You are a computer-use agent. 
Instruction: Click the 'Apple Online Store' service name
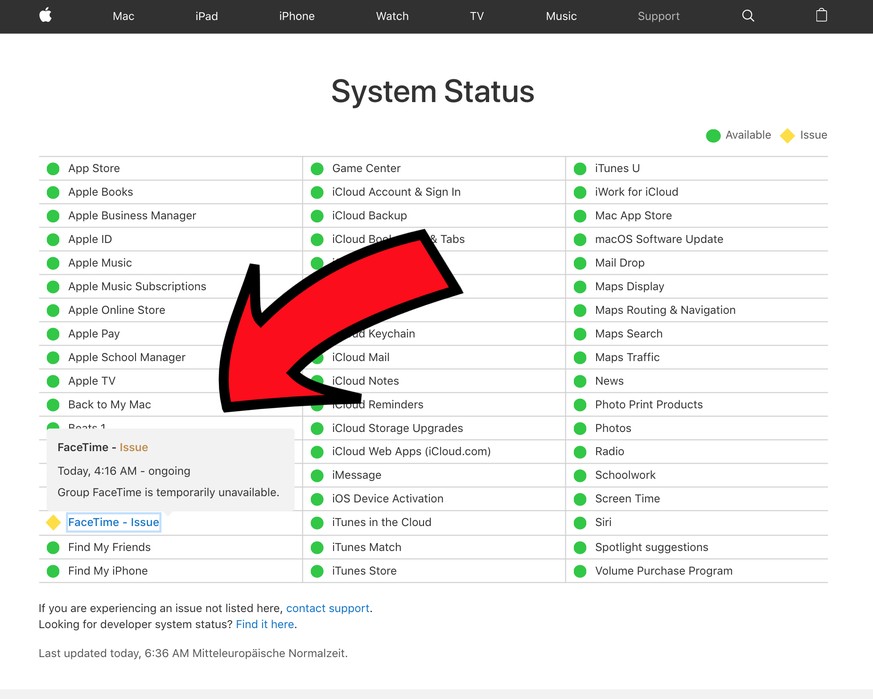pos(116,310)
